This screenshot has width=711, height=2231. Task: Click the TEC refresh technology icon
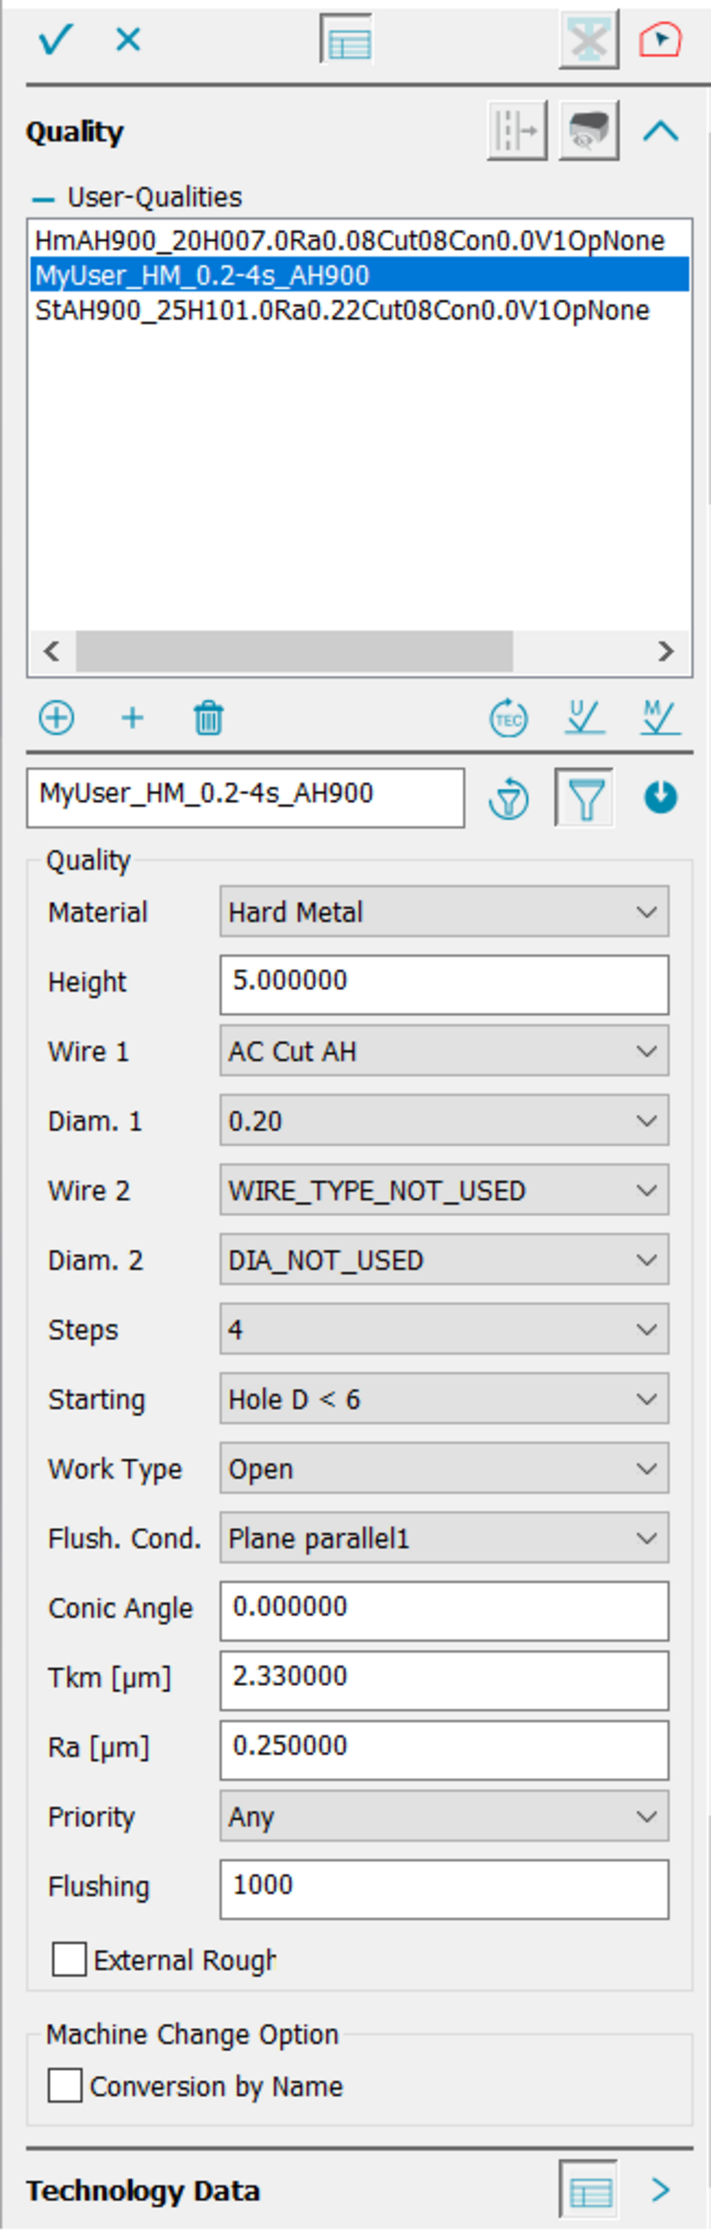508,718
